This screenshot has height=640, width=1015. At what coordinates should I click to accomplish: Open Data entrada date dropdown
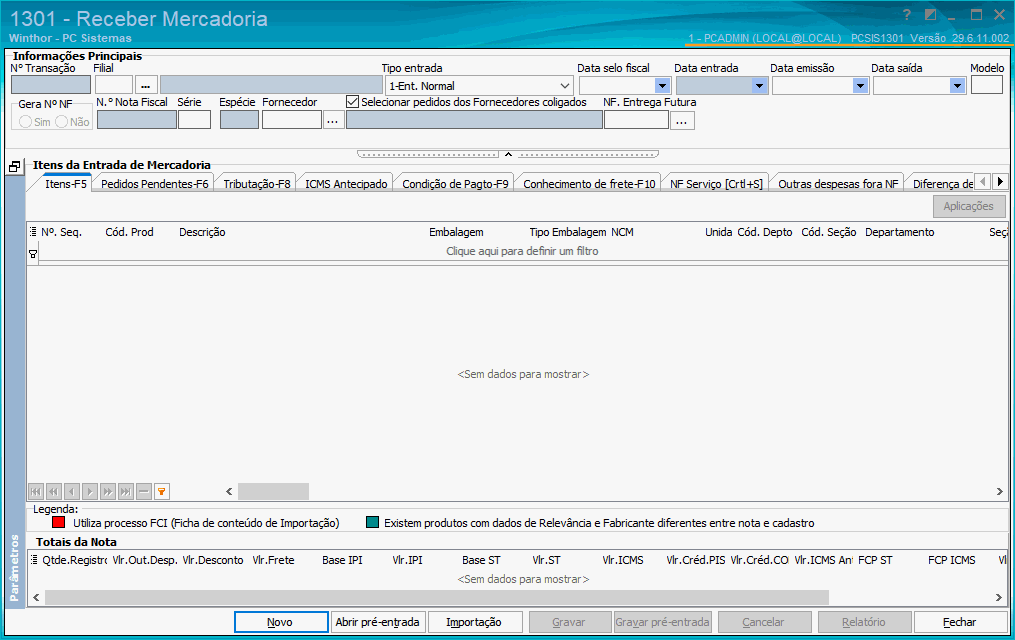pos(759,85)
